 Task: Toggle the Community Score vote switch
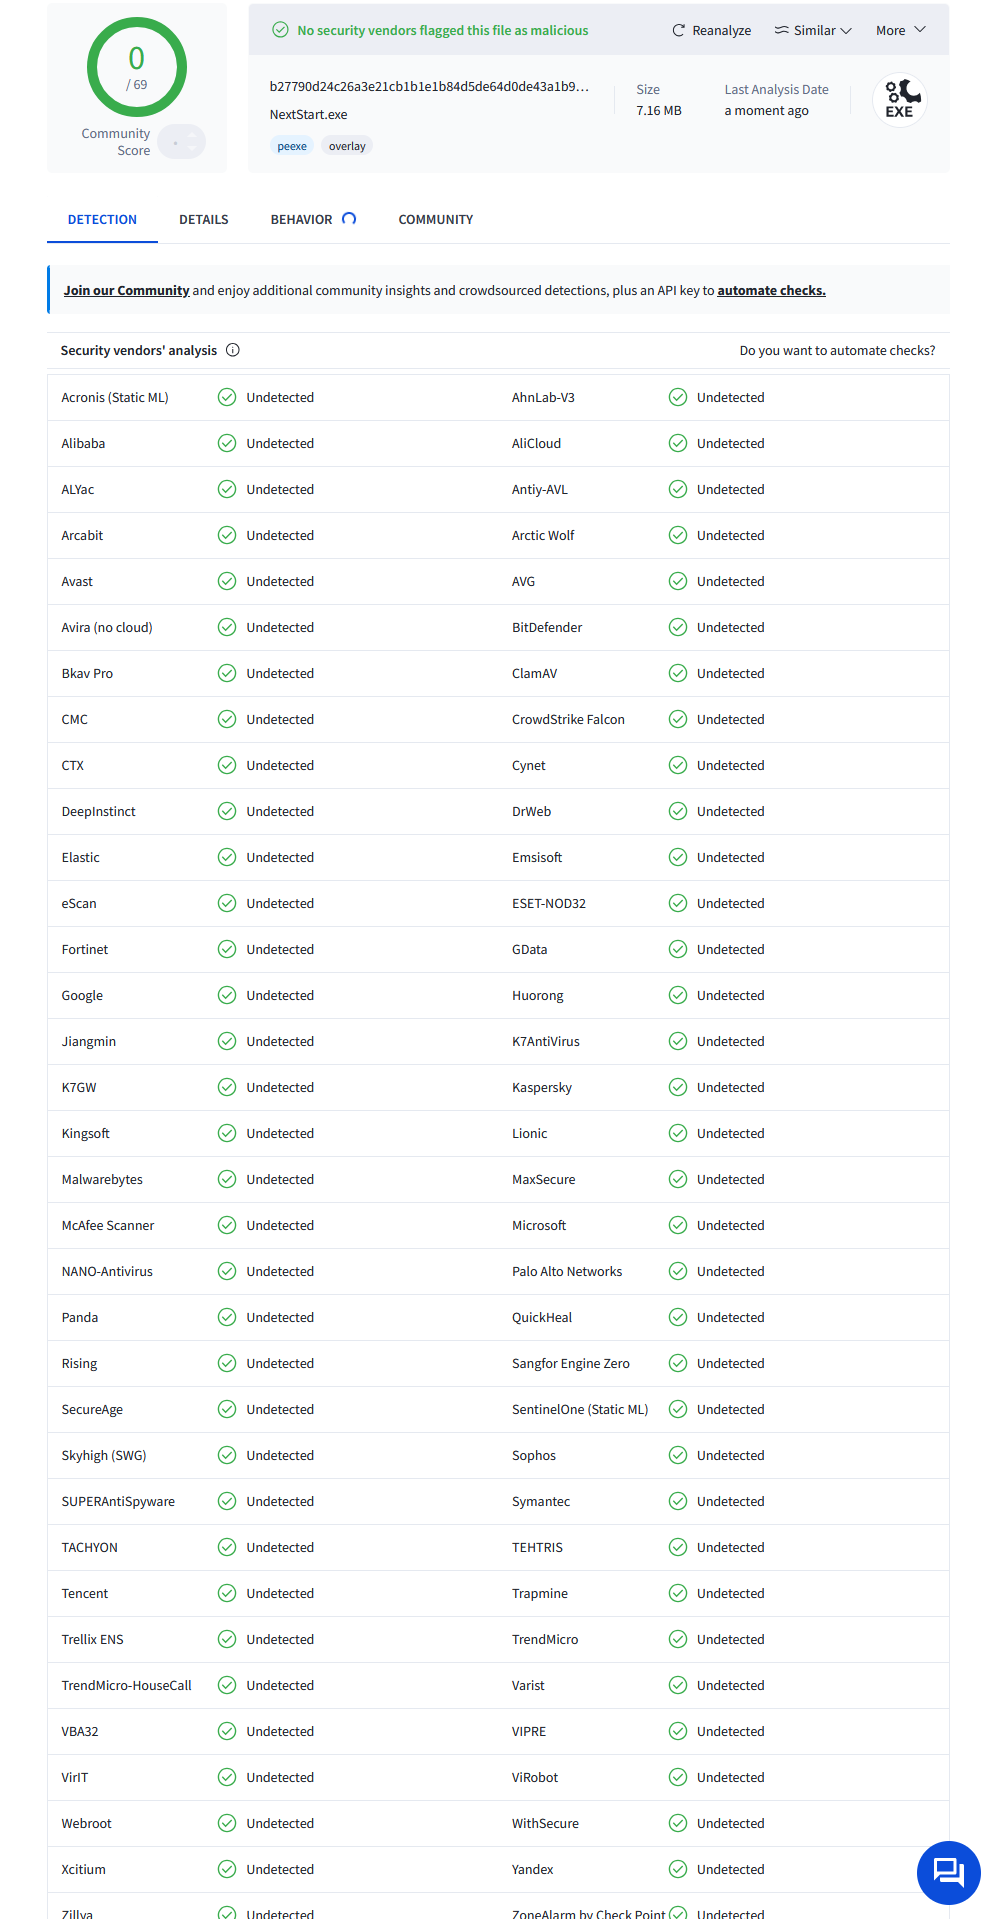[182, 142]
